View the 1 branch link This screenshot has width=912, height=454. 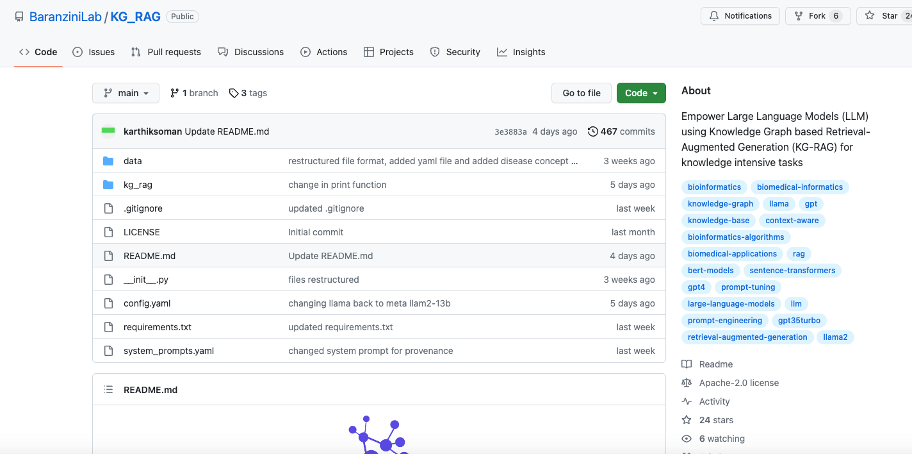[194, 93]
